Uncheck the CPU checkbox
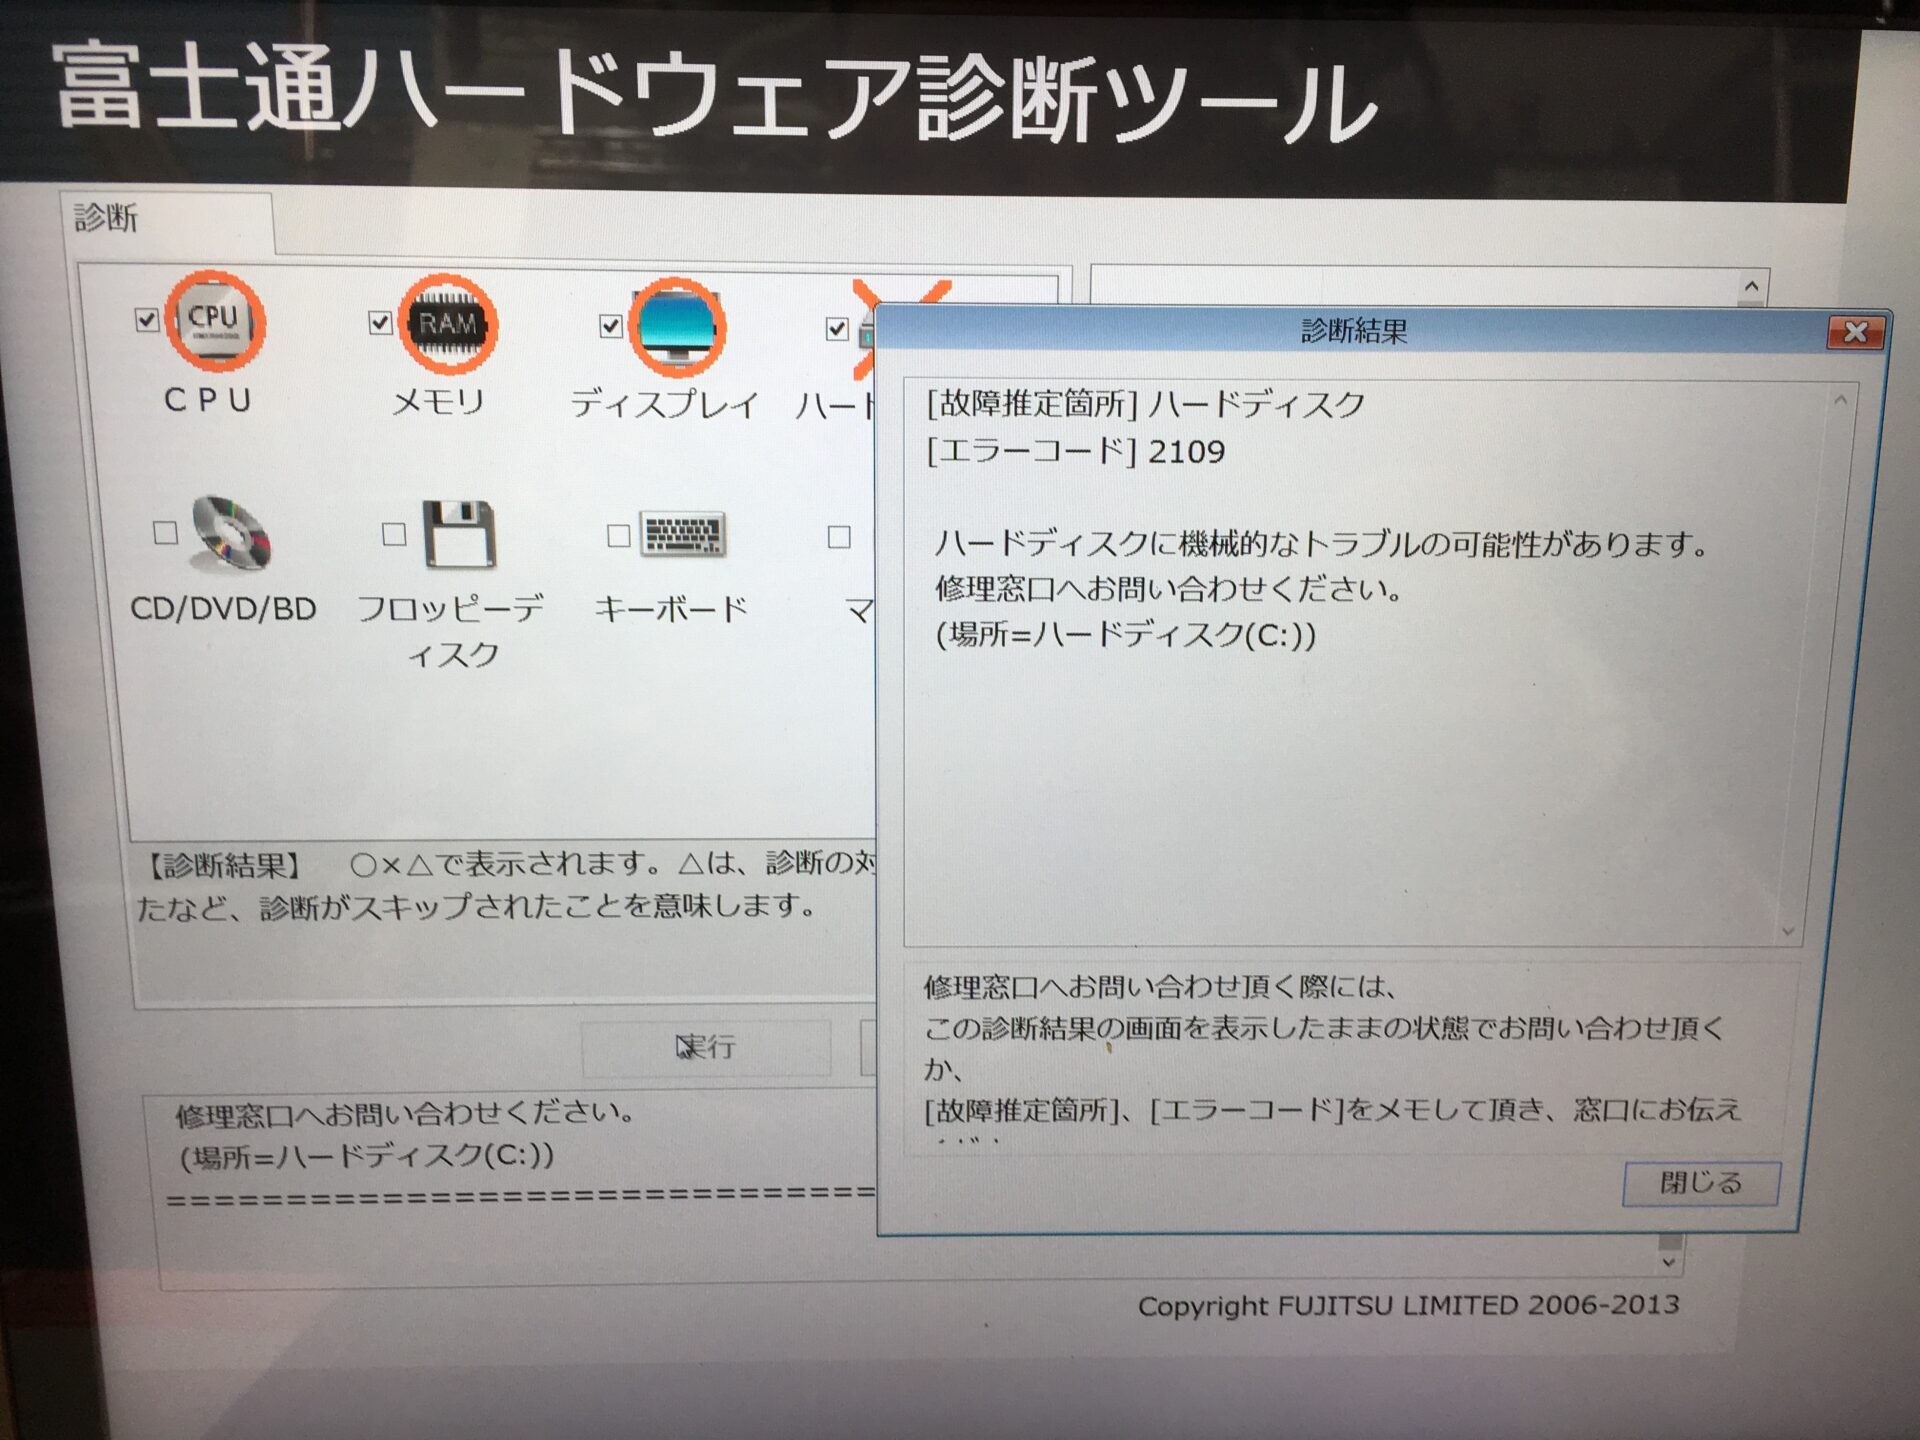This screenshot has width=1920, height=1440. pyautogui.click(x=146, y=320)
